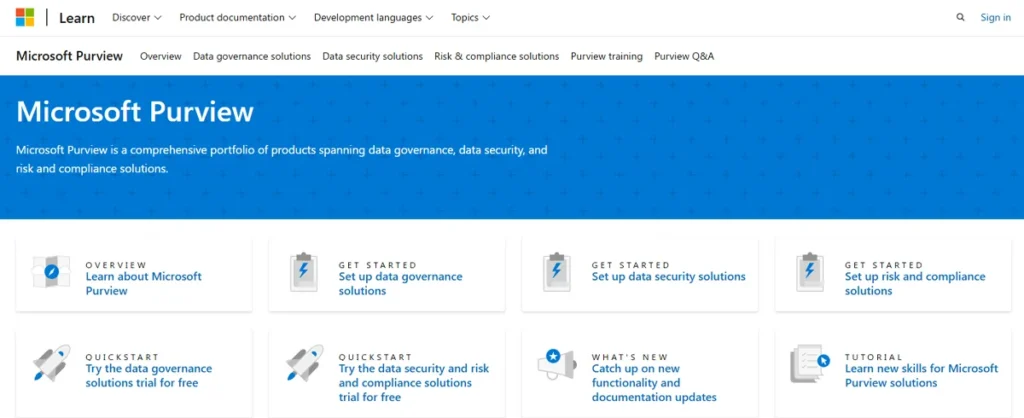Click the 'WHAT'S NEW' card label
This screenshot has height=418, width=1024.
[x=630, y=357]
